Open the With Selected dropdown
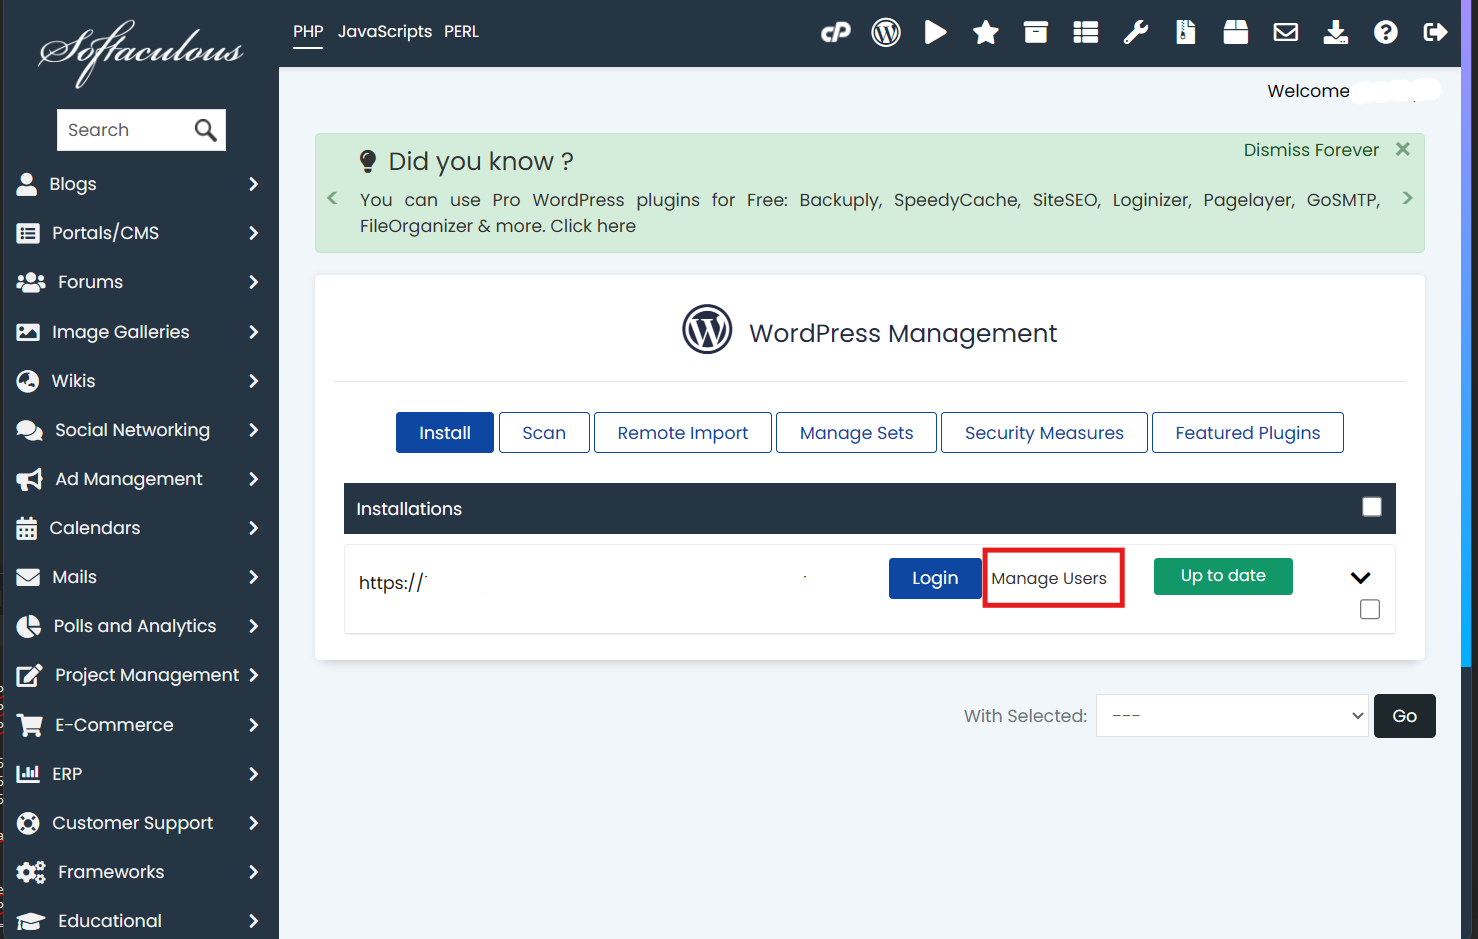The width and height of the screenshot is (1478, 939). coord(1232,716)
